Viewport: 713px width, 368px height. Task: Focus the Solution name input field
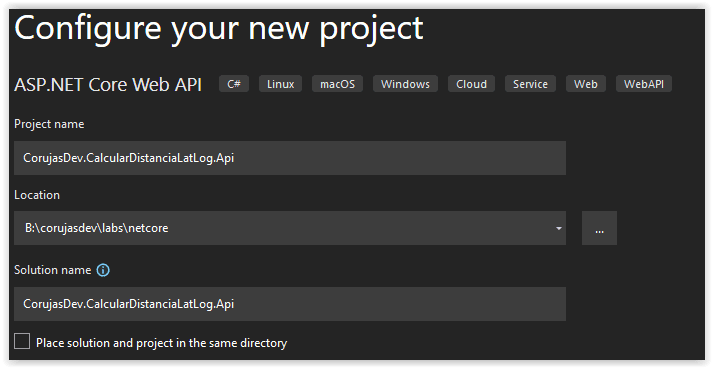click(290, 304)
